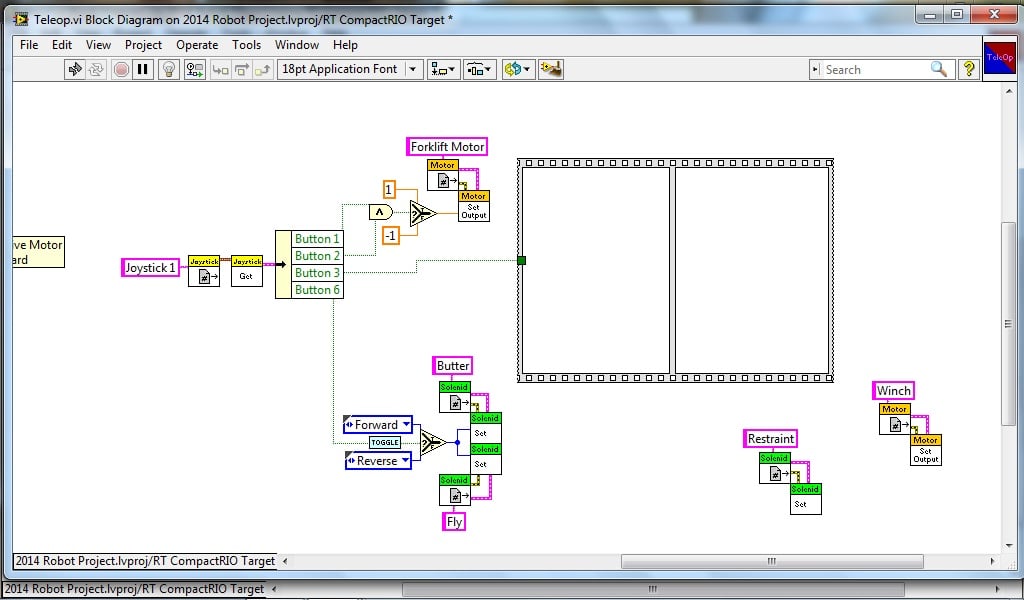The image size is (1024, 600).
Task: Click the vertical scrollbar down arrow
Action: [1009, 546]
